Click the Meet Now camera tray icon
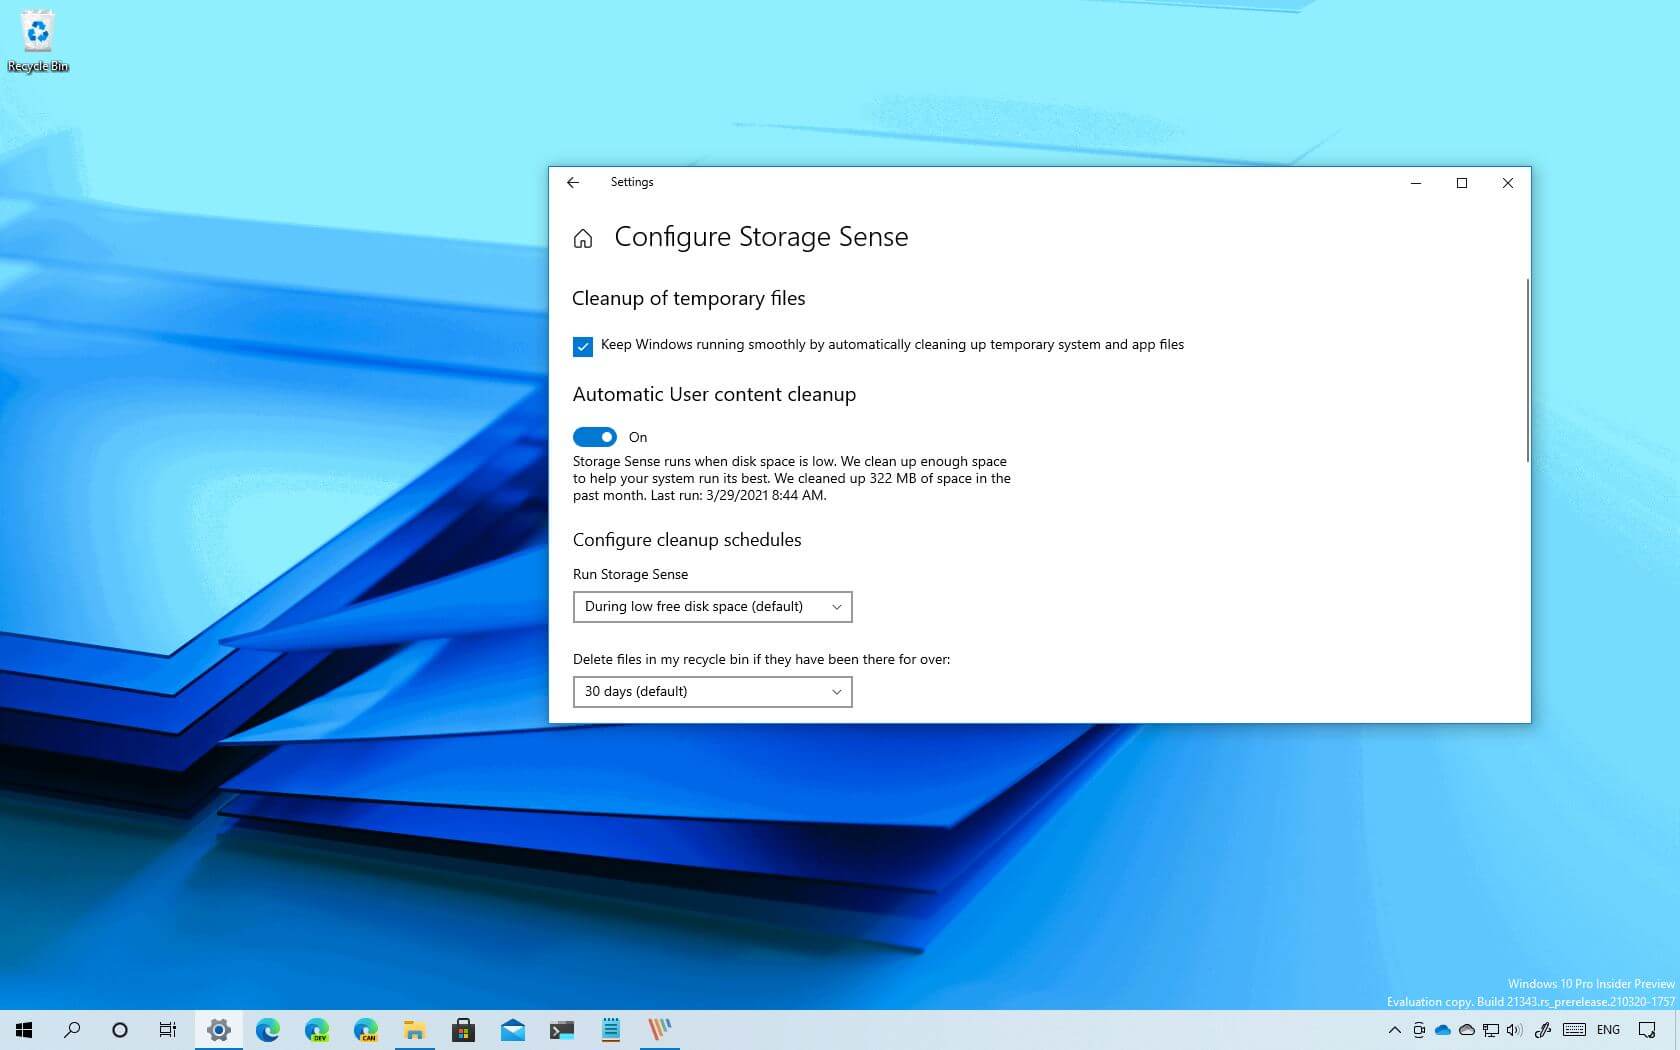This screenshot has height=1050, width=1680. [x=1419, y=1030]
